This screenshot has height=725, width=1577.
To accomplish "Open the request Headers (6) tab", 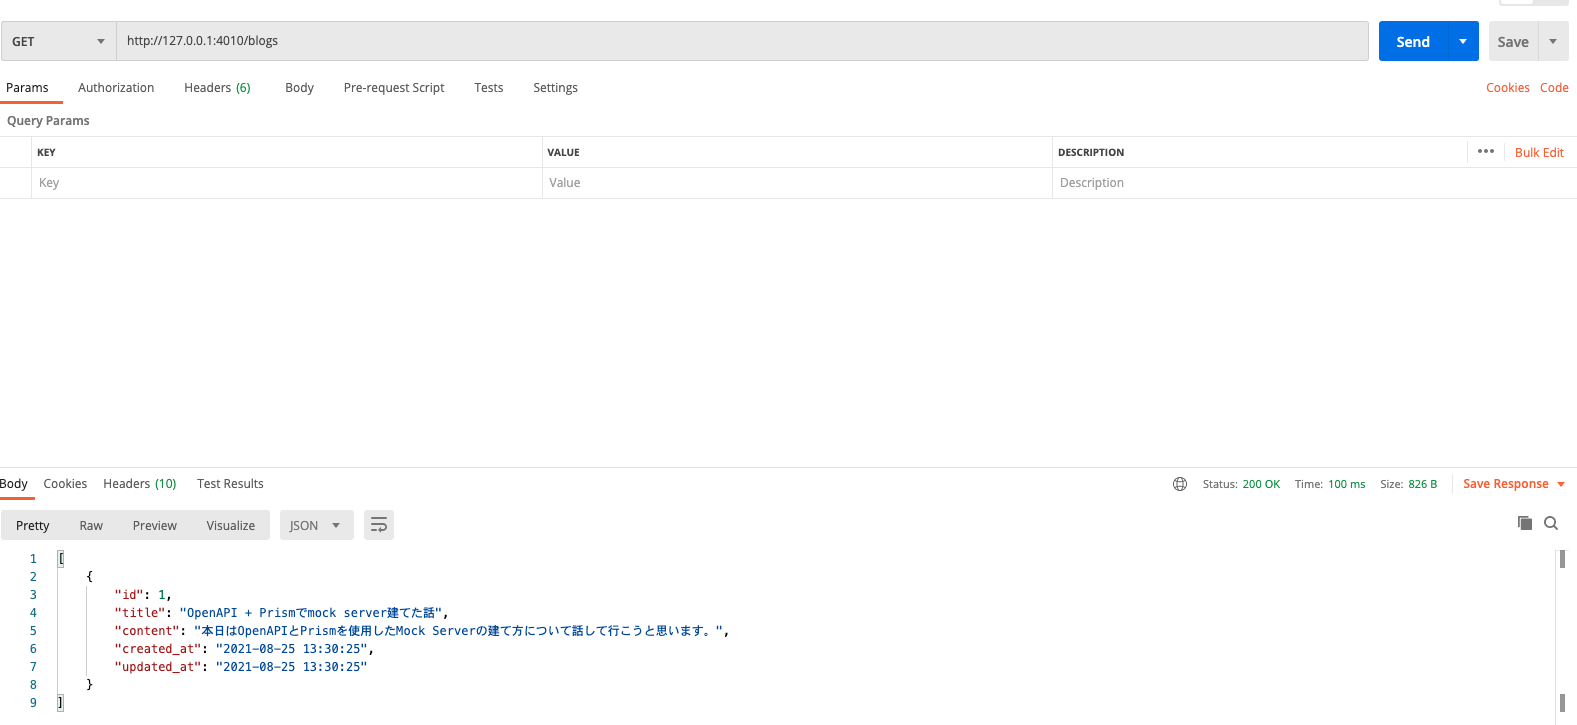I will point(217,88).
